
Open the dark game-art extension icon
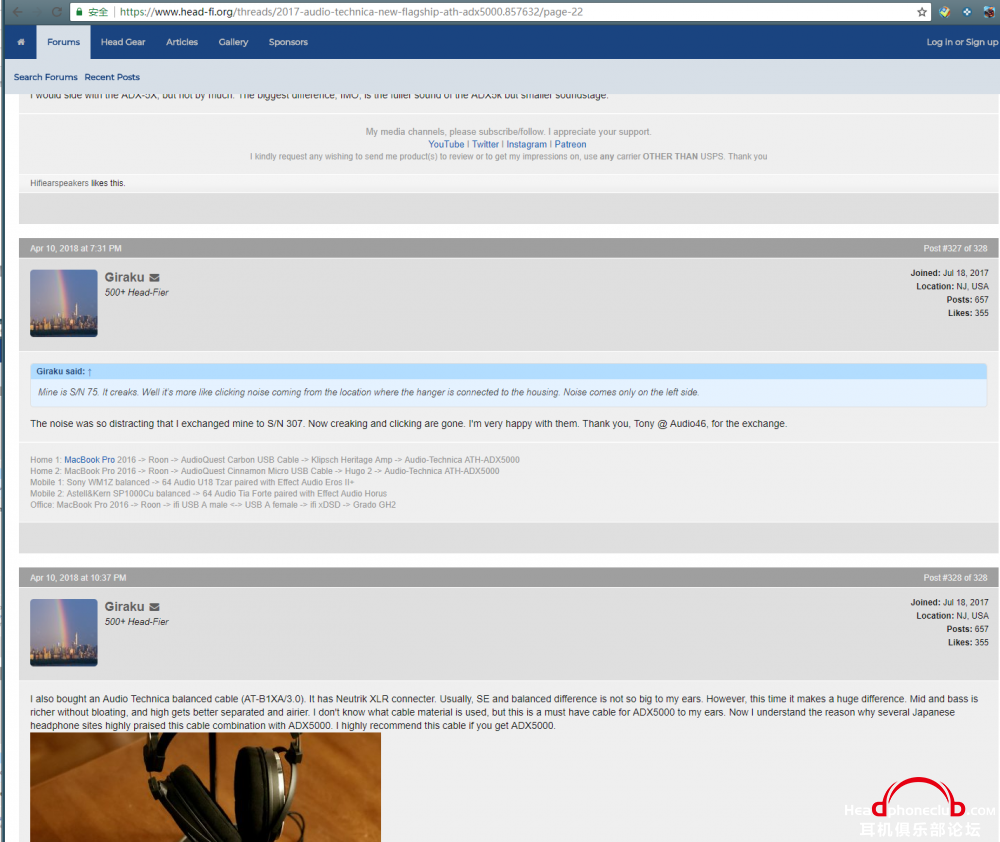[989, 11]
